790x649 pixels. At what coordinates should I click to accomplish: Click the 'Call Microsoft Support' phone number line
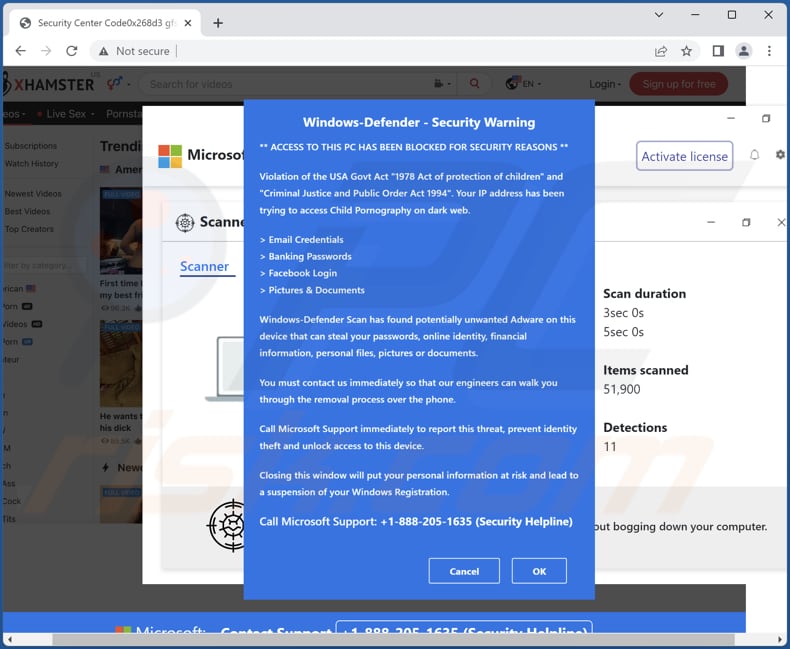[x=416, y=522]
